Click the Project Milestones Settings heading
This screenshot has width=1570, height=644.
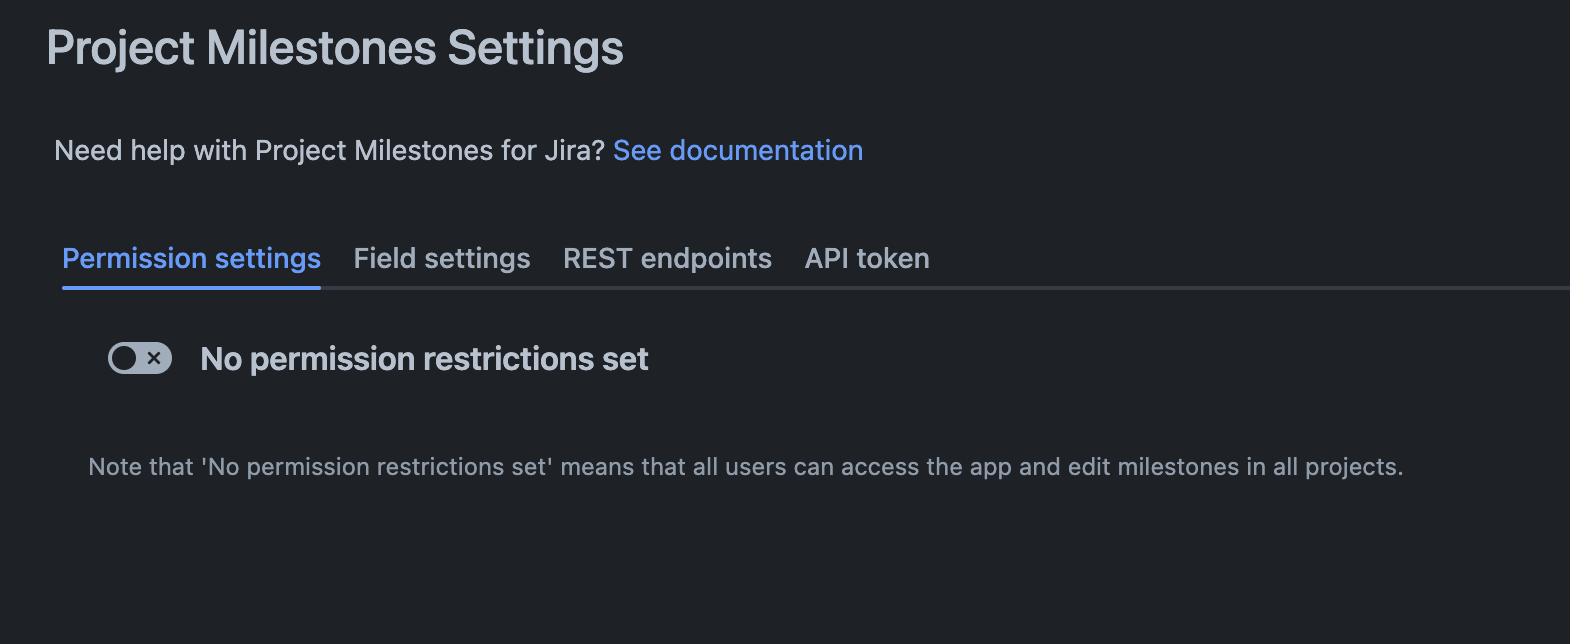(x=335, y=48)
